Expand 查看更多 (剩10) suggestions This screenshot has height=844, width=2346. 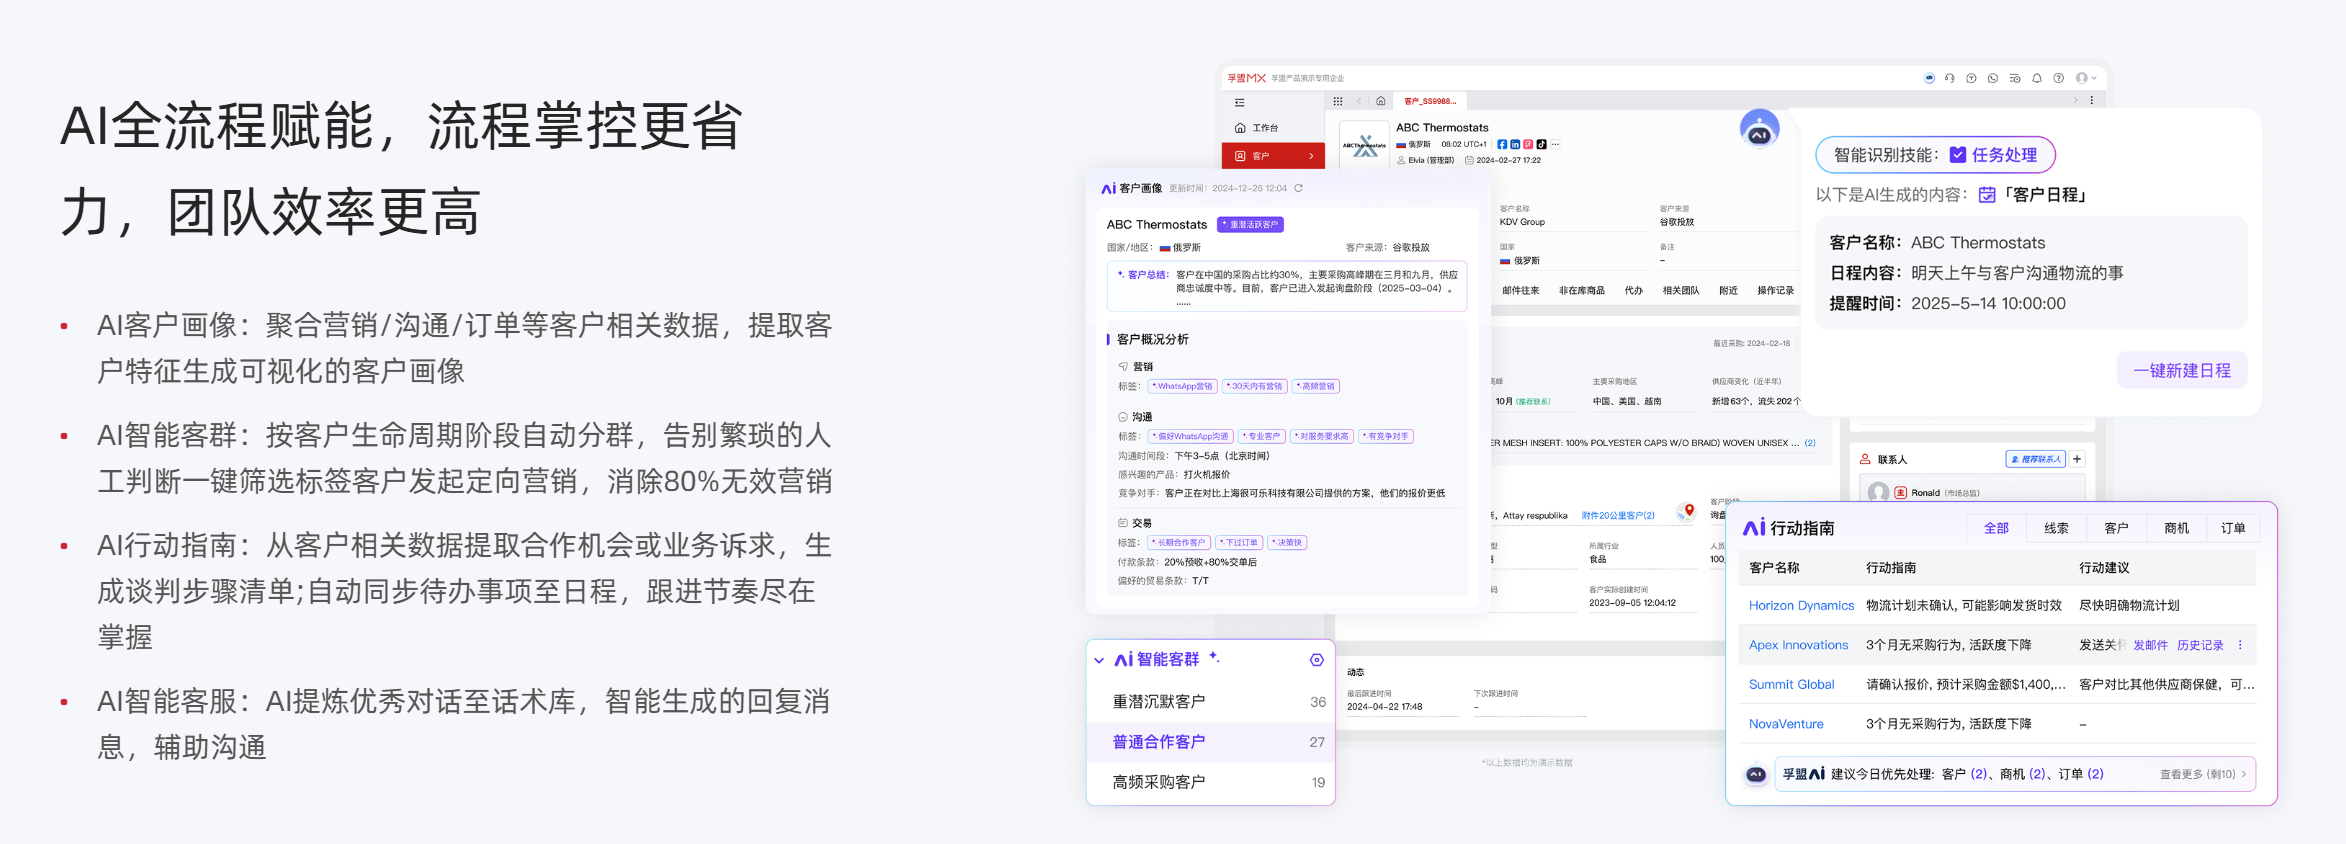tap(2203, 774)
